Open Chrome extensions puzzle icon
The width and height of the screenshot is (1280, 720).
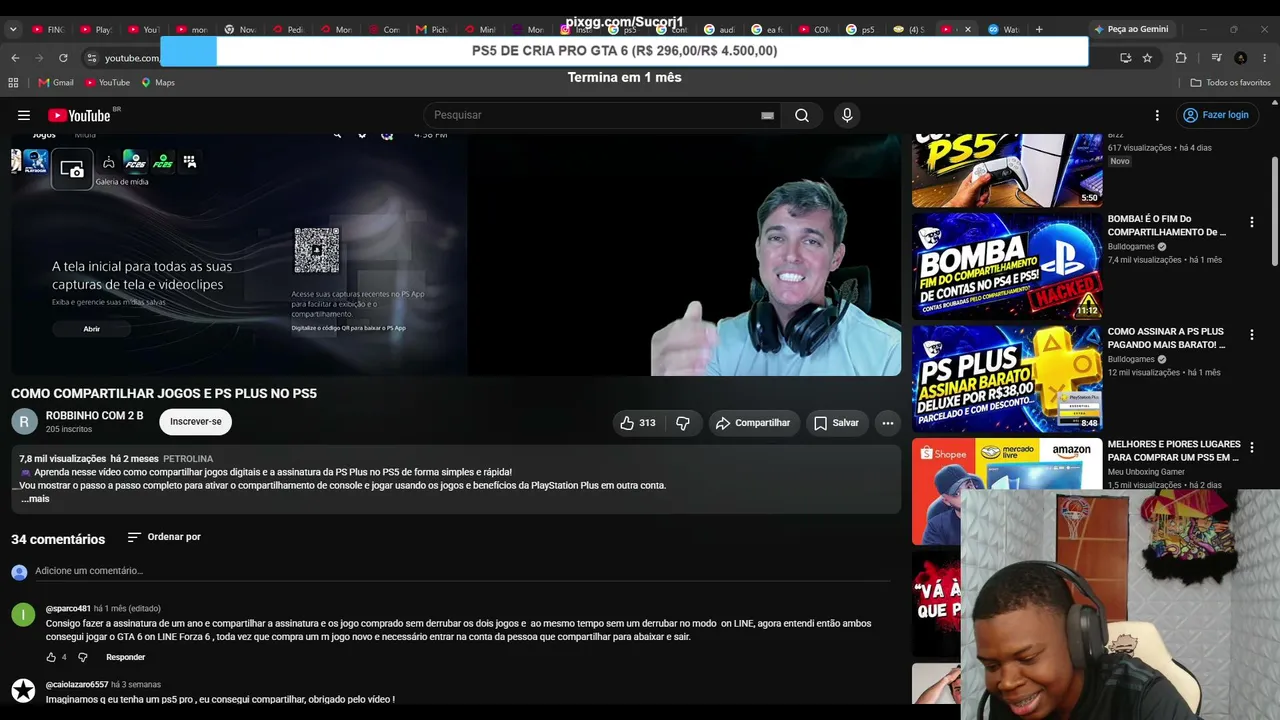[1181, 58]
